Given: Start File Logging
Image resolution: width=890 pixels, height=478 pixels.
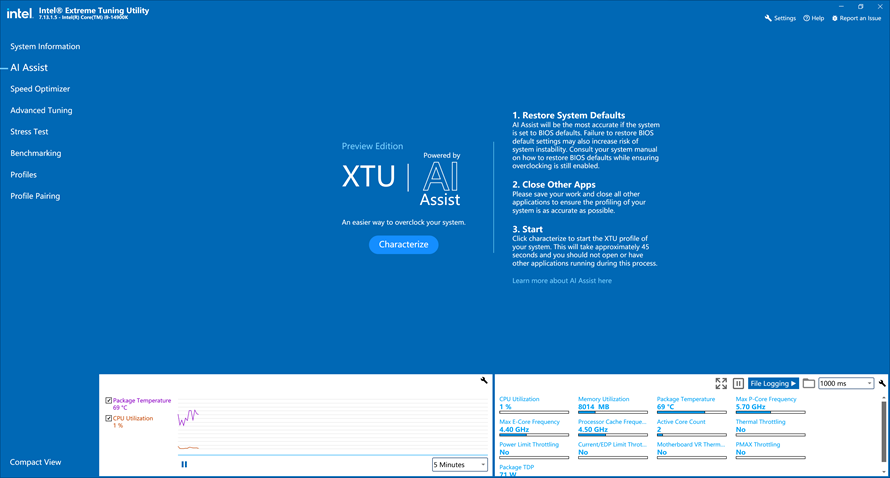Looking at the screenshot, I should [773, 383].
